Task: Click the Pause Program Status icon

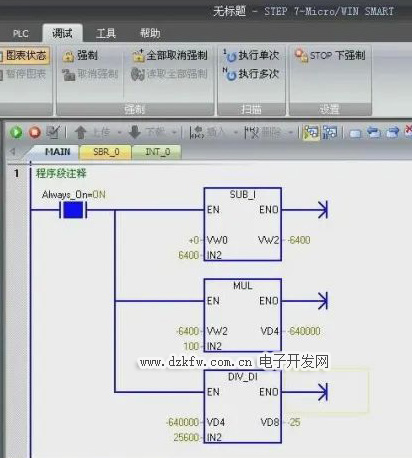Action: [330, 133]
